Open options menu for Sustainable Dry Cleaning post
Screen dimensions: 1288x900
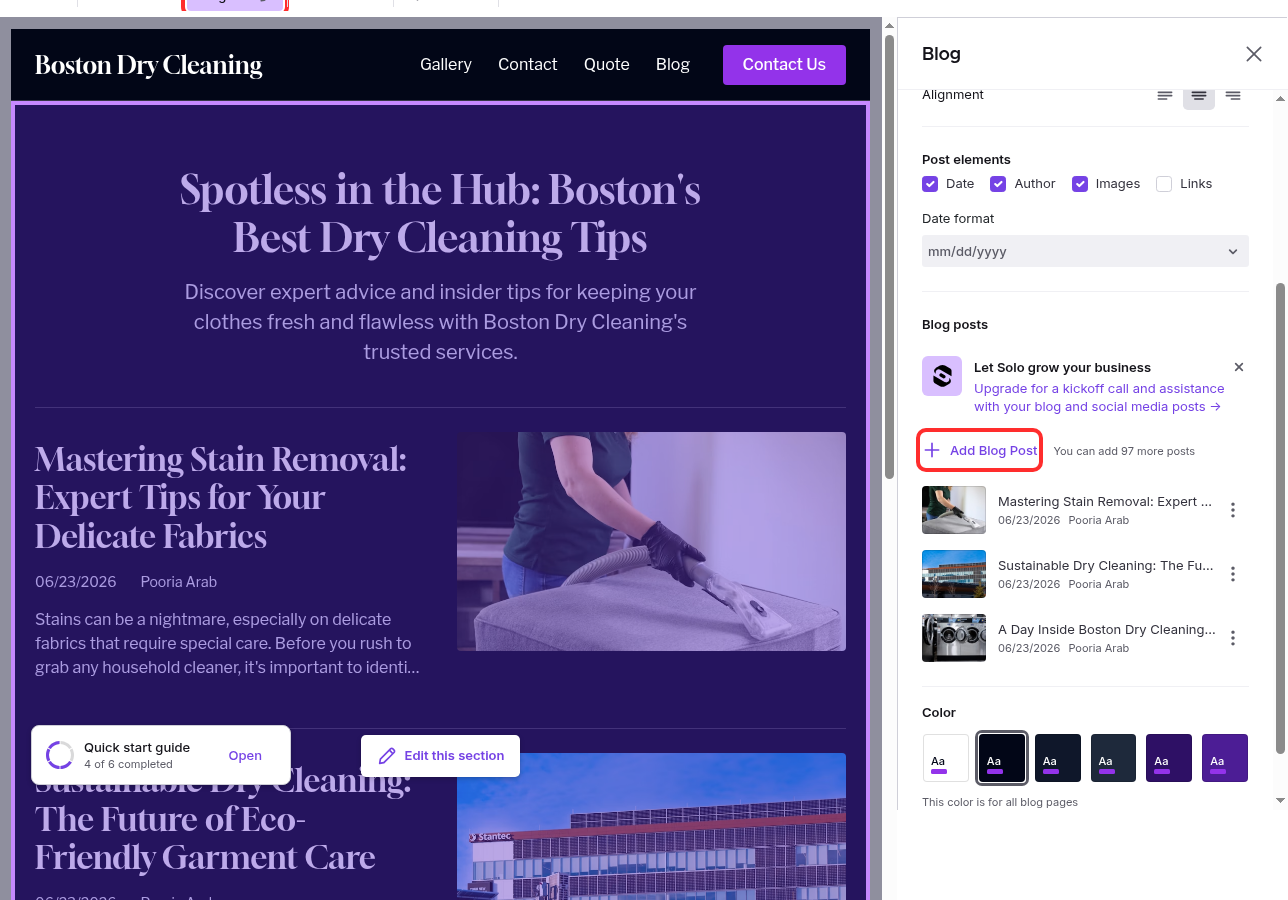(1233, 574)
